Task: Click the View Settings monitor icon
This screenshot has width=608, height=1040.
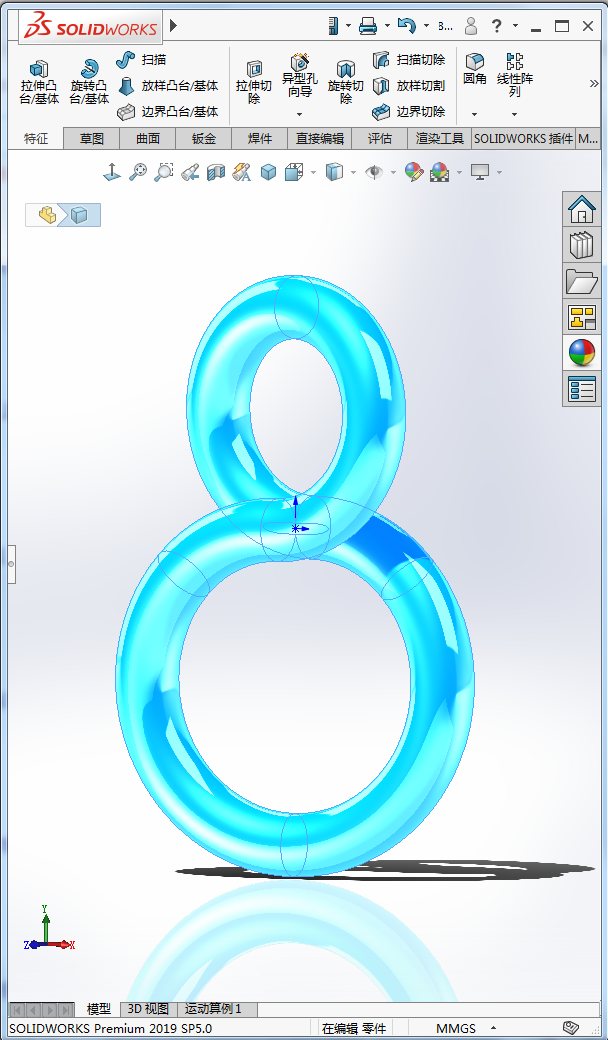Action: [480, 172]
